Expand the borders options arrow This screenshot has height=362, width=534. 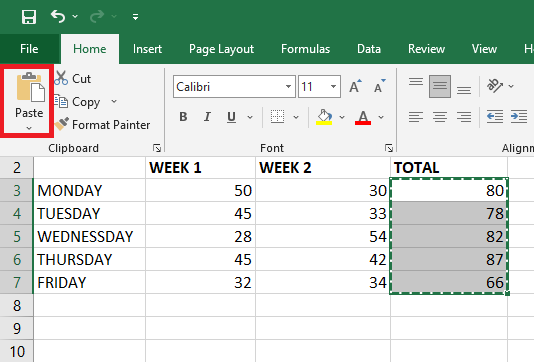296,117
